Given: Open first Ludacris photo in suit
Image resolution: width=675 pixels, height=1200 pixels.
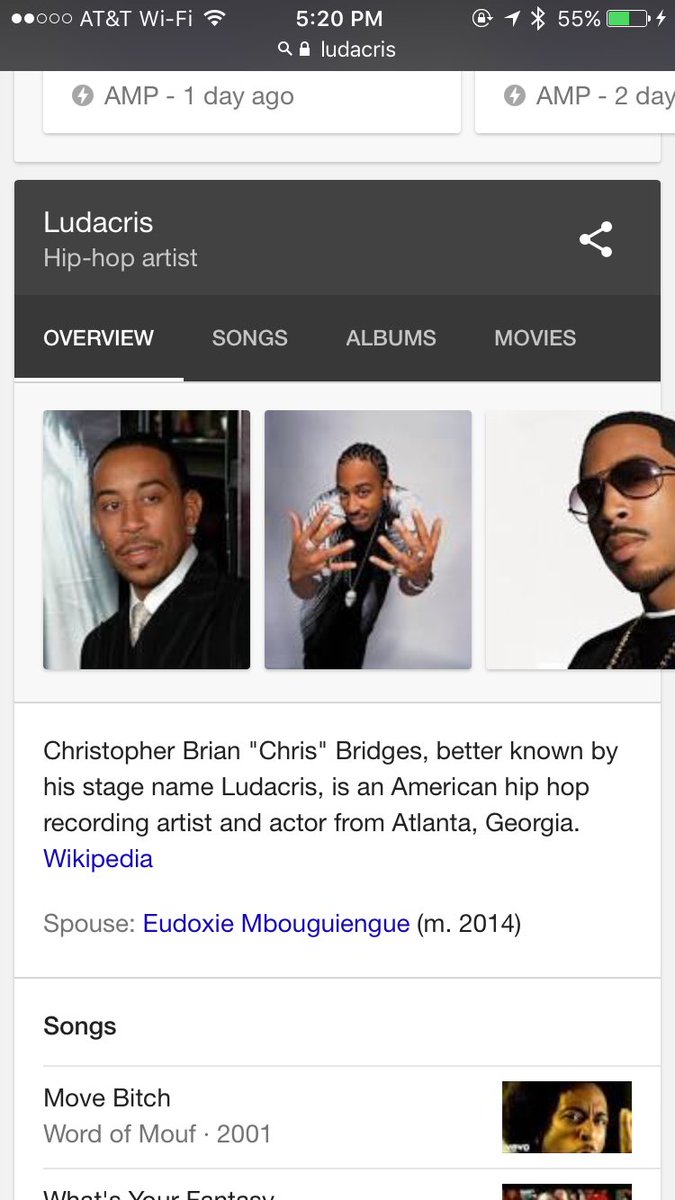Looking at the screenshot, I should [147, 540].
